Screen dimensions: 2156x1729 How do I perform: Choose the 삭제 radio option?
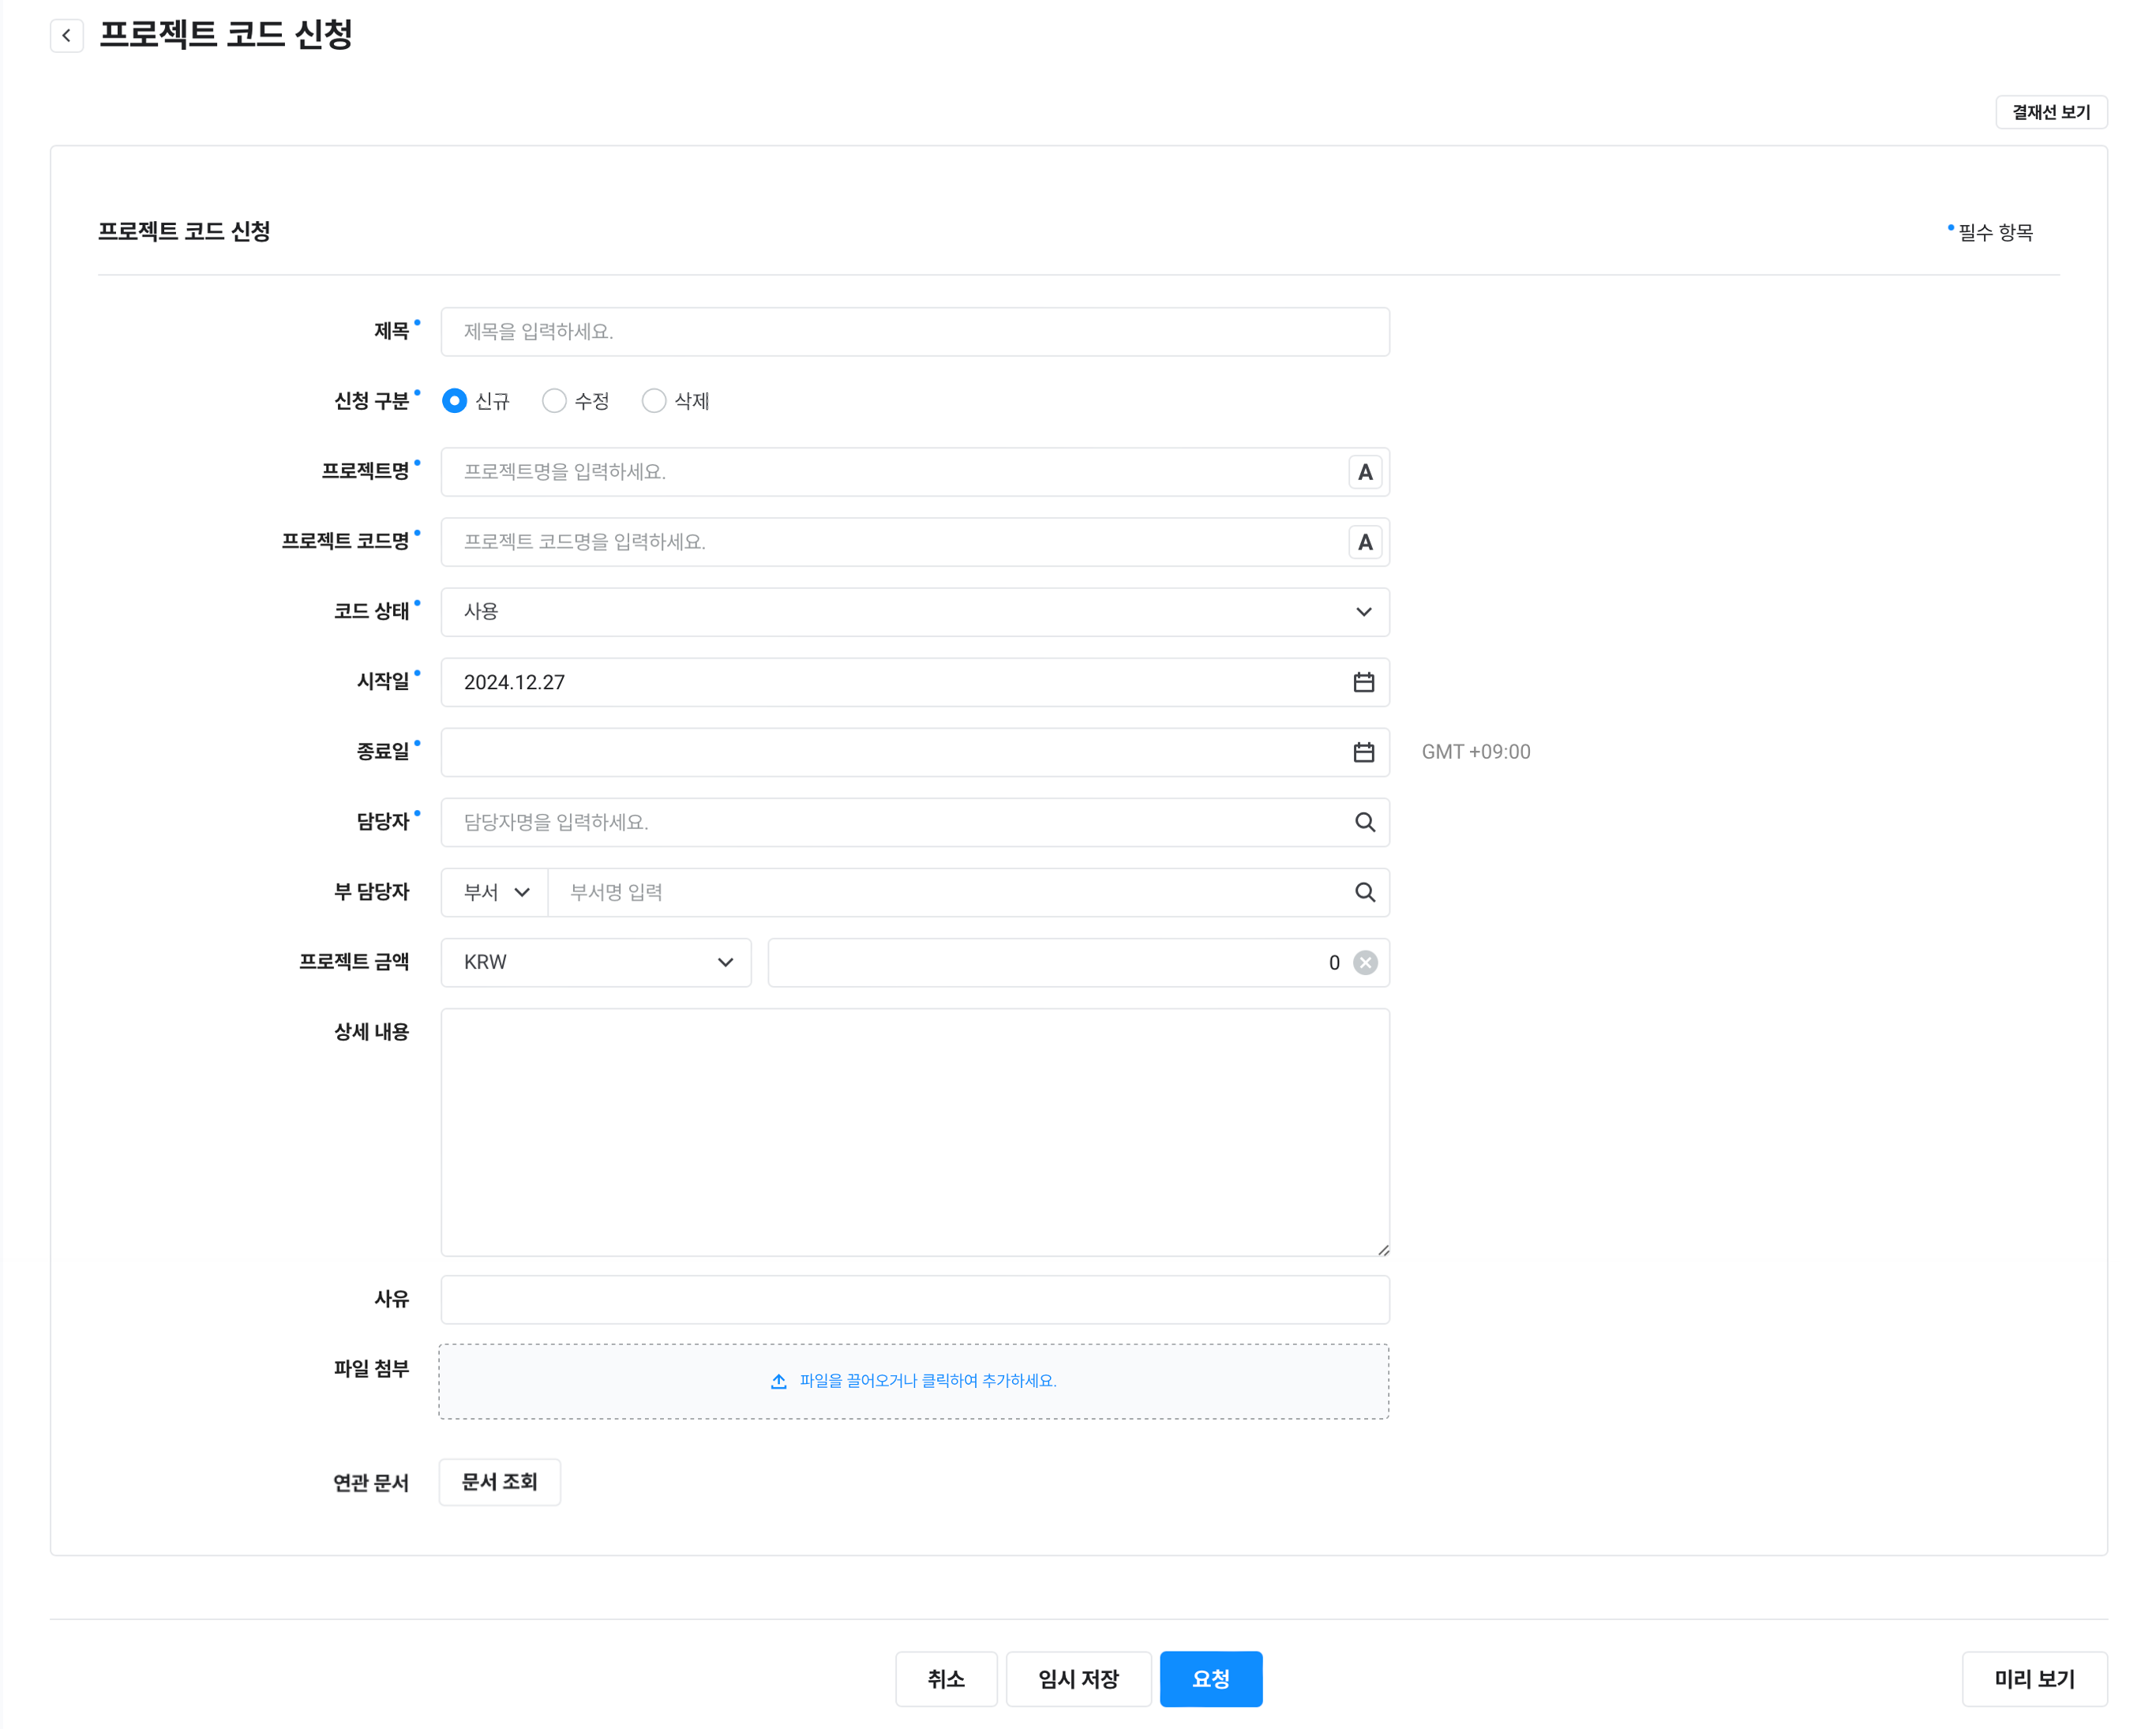tap(654, 401)
